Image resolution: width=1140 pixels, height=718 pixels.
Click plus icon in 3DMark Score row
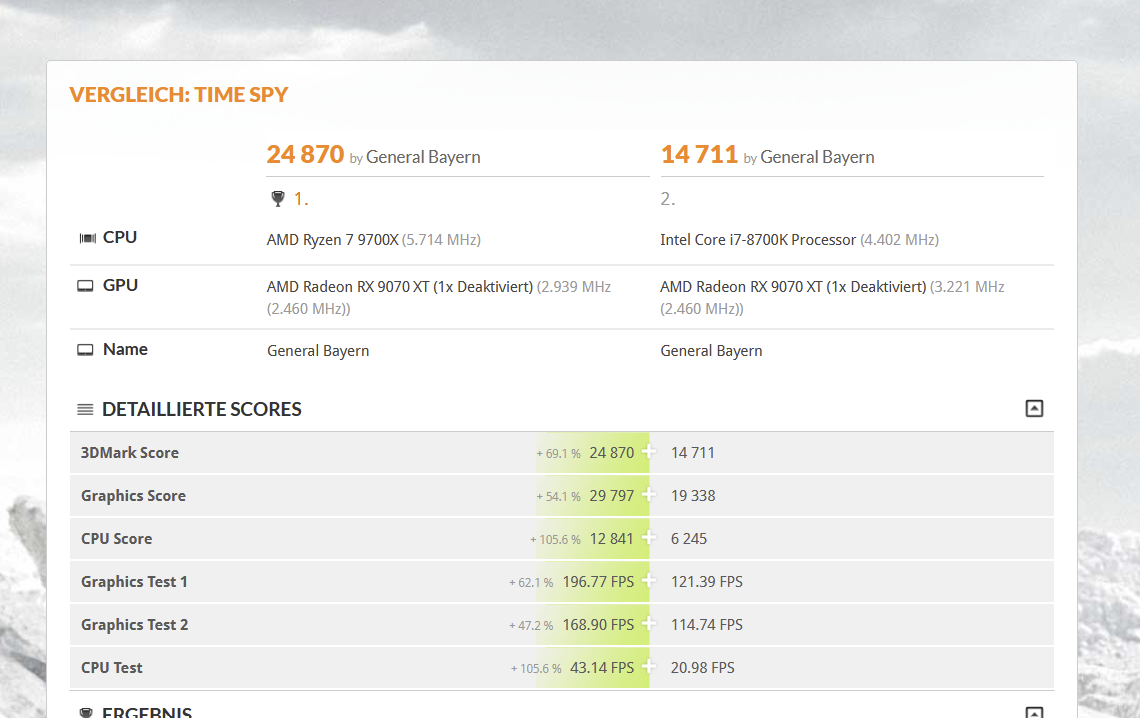coord(649,452)
